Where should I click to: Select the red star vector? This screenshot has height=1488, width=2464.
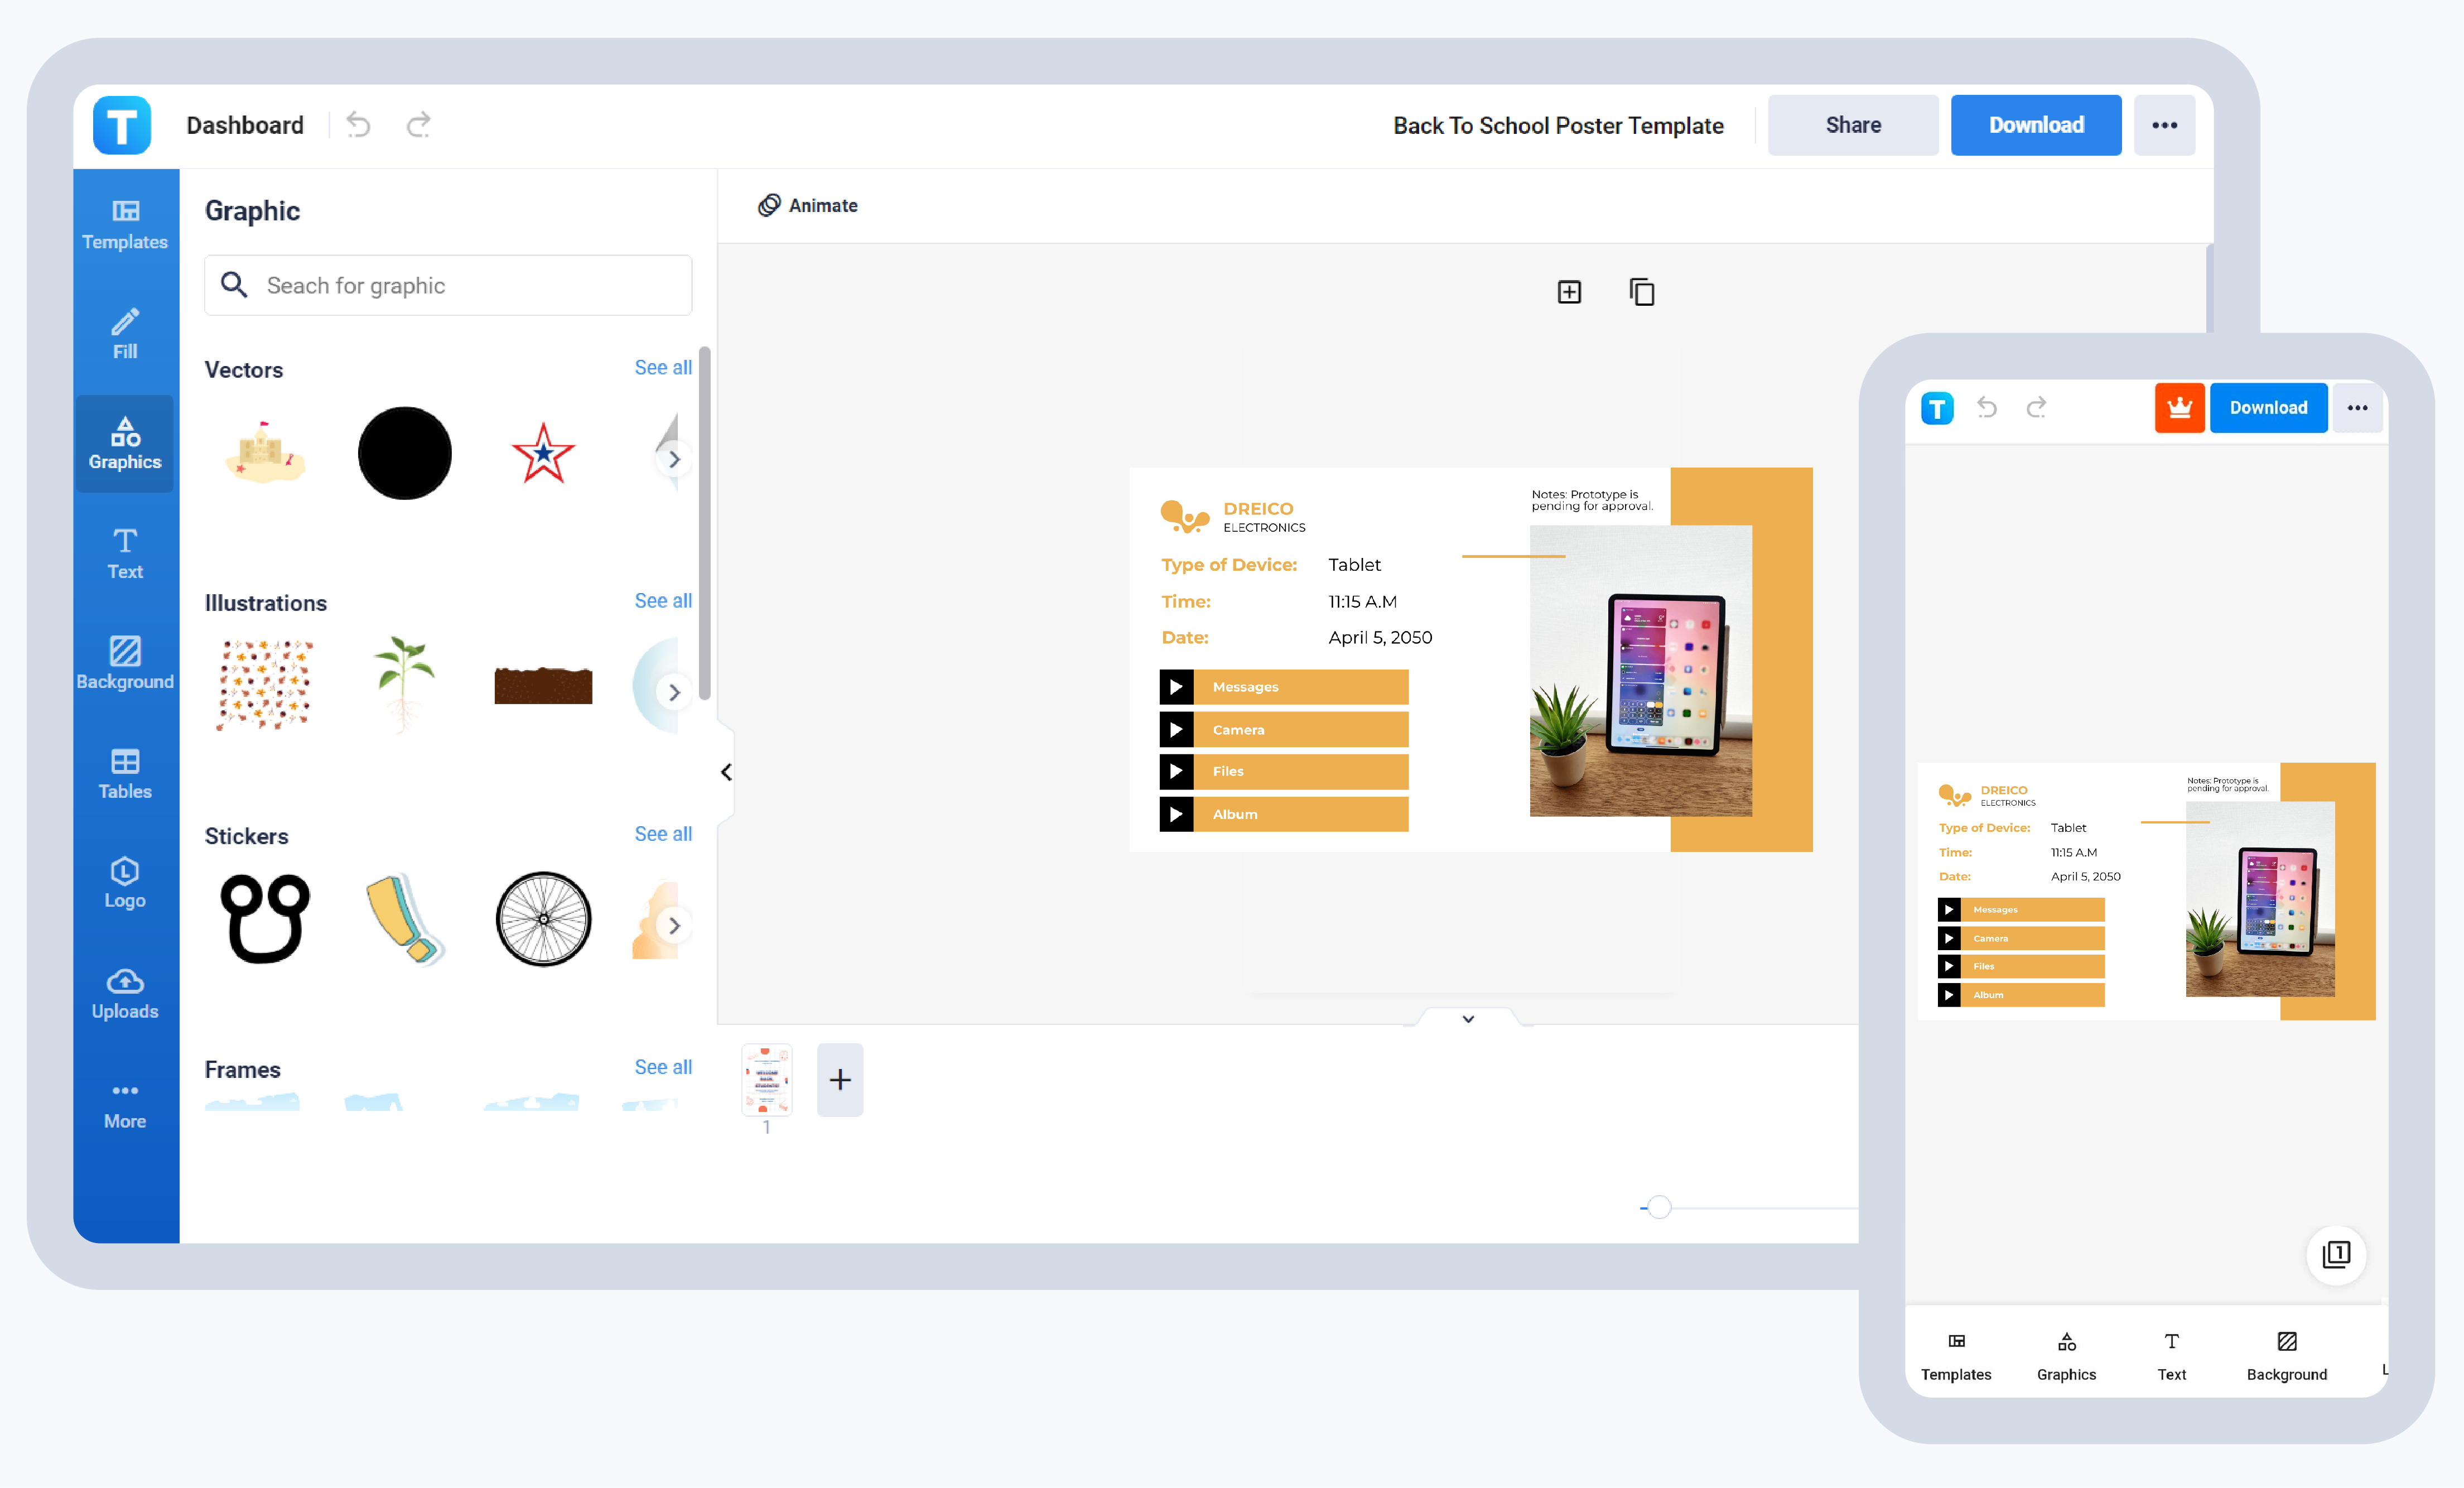coord(543,453)
